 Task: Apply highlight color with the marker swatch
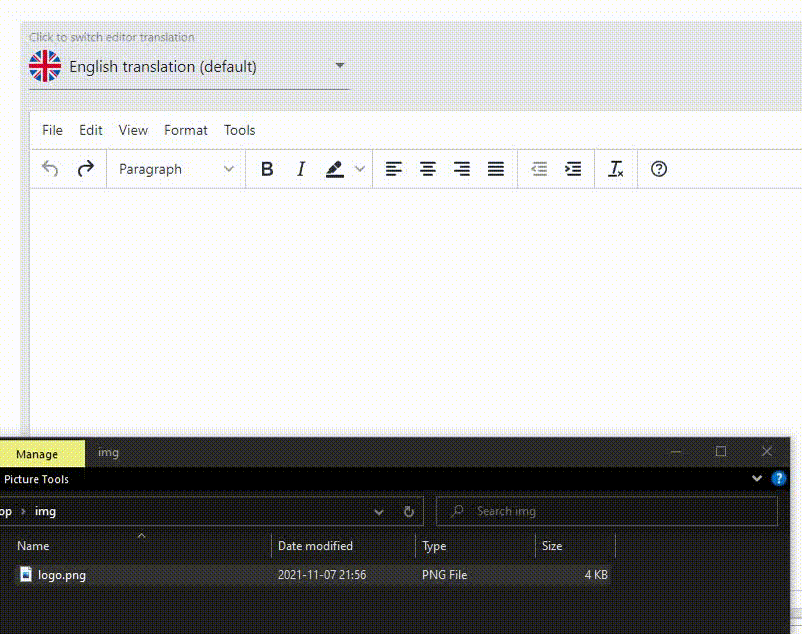336,168
